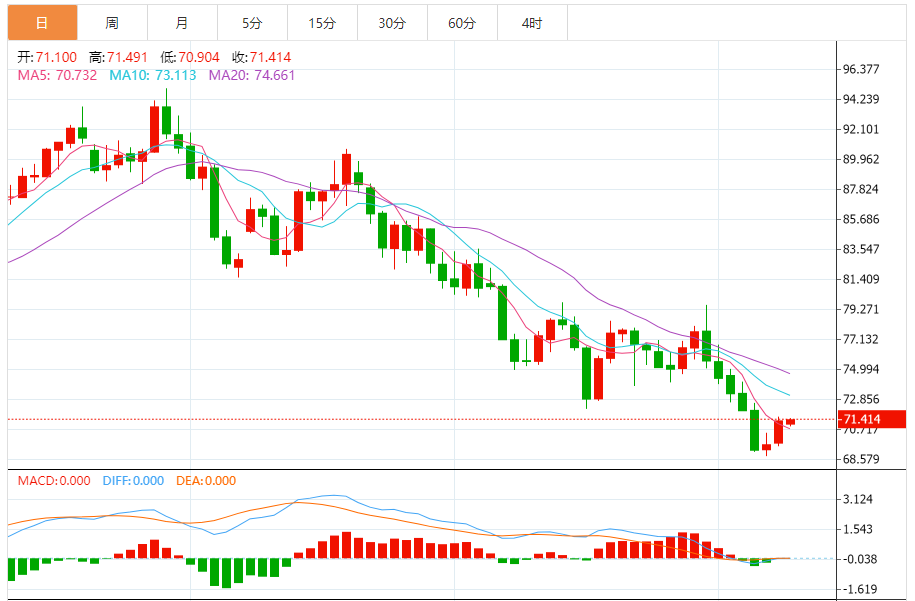Open the 60分 timeframe tab
This screenshot has height=601, width=915.
coord(462,23)
